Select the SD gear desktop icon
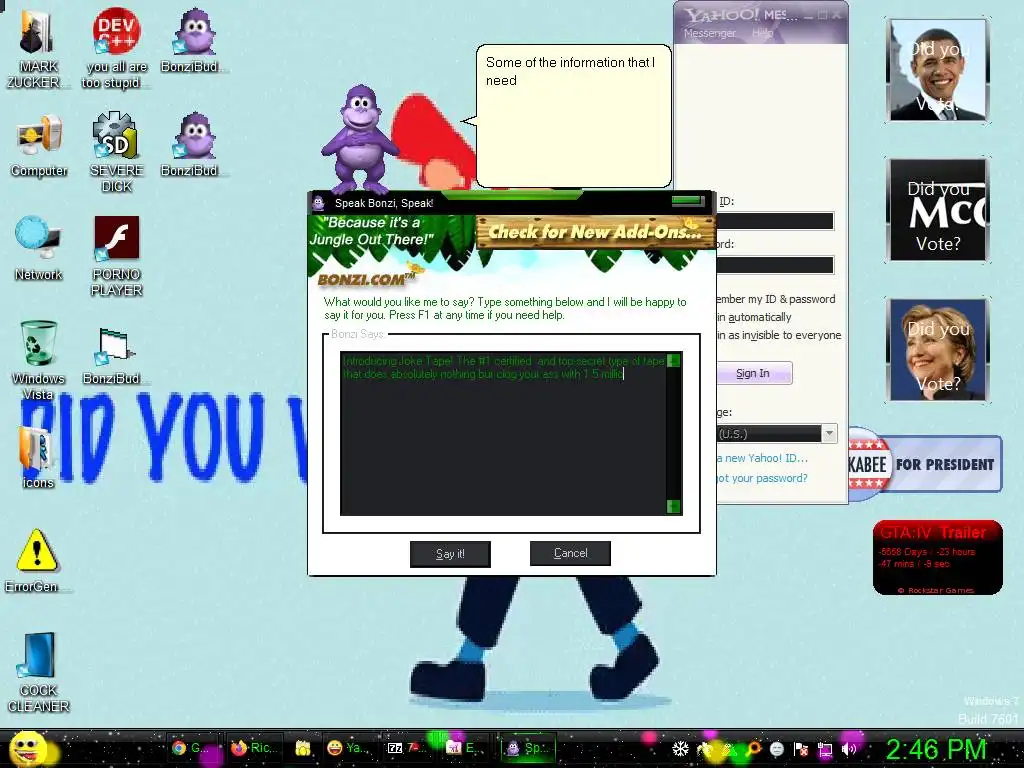This screenshot has width=1024, height=768. coord(116,152)
